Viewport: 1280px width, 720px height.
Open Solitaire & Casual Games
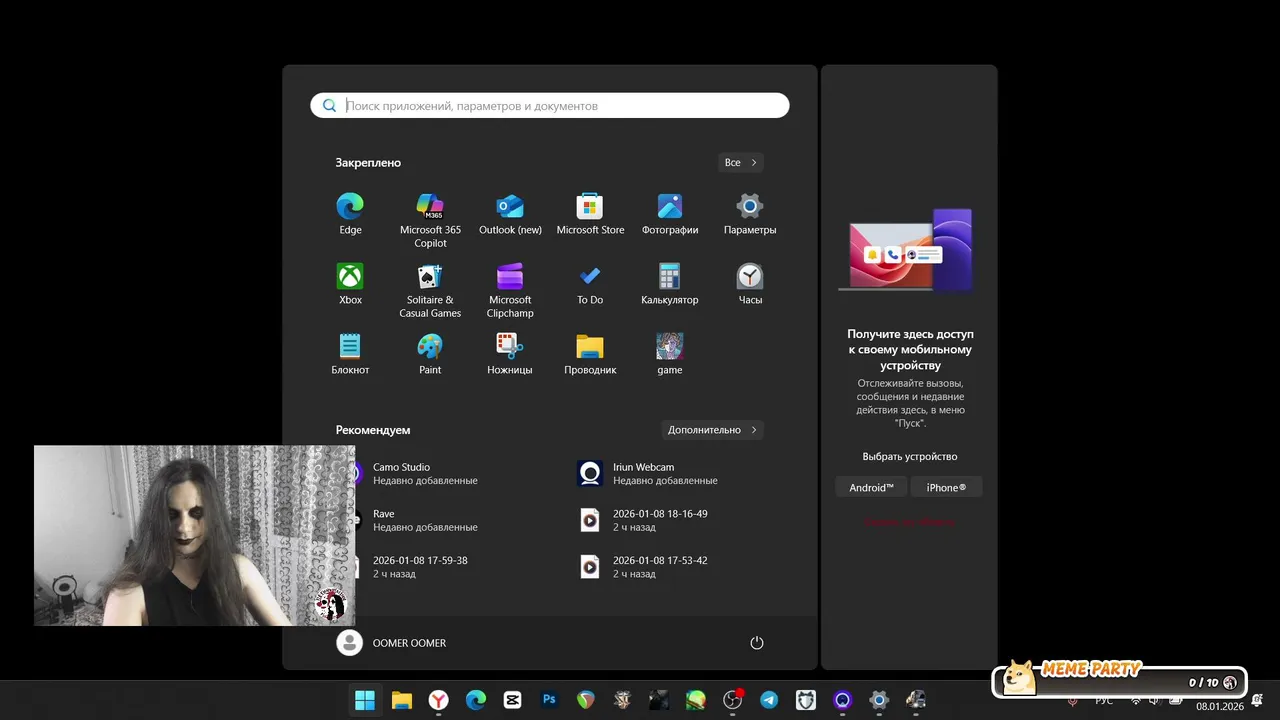pos(430,290)
